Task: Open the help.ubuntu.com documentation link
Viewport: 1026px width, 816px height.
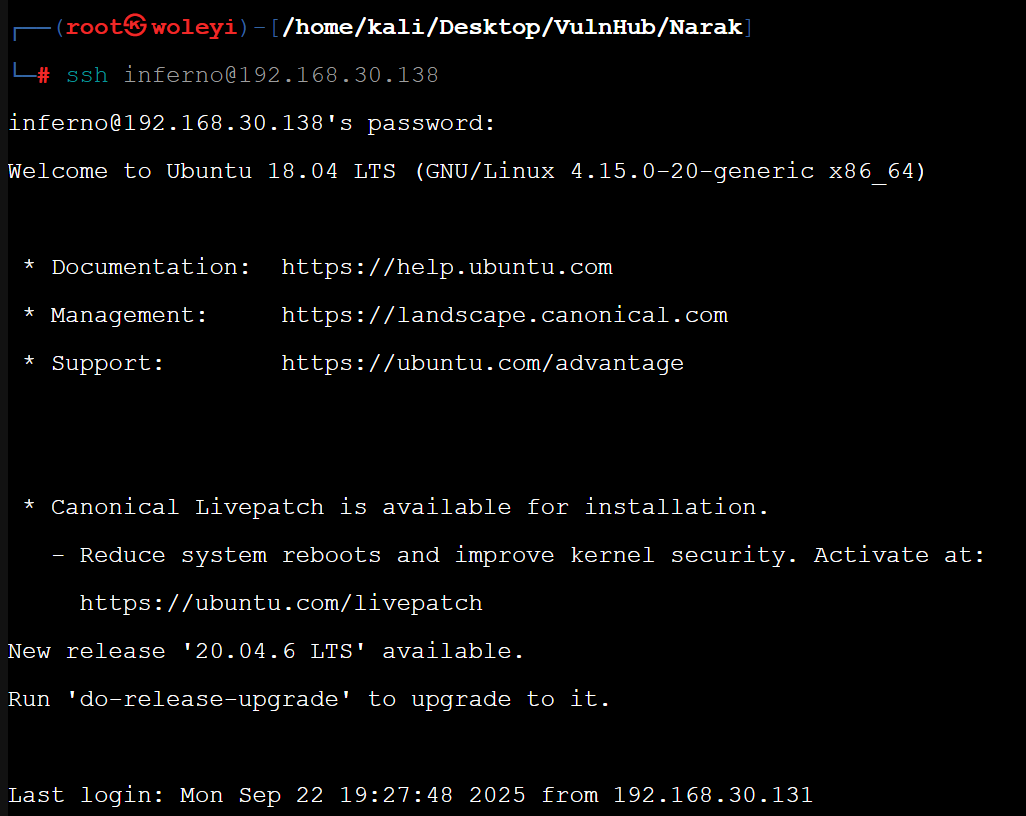Action: point(446,267)
